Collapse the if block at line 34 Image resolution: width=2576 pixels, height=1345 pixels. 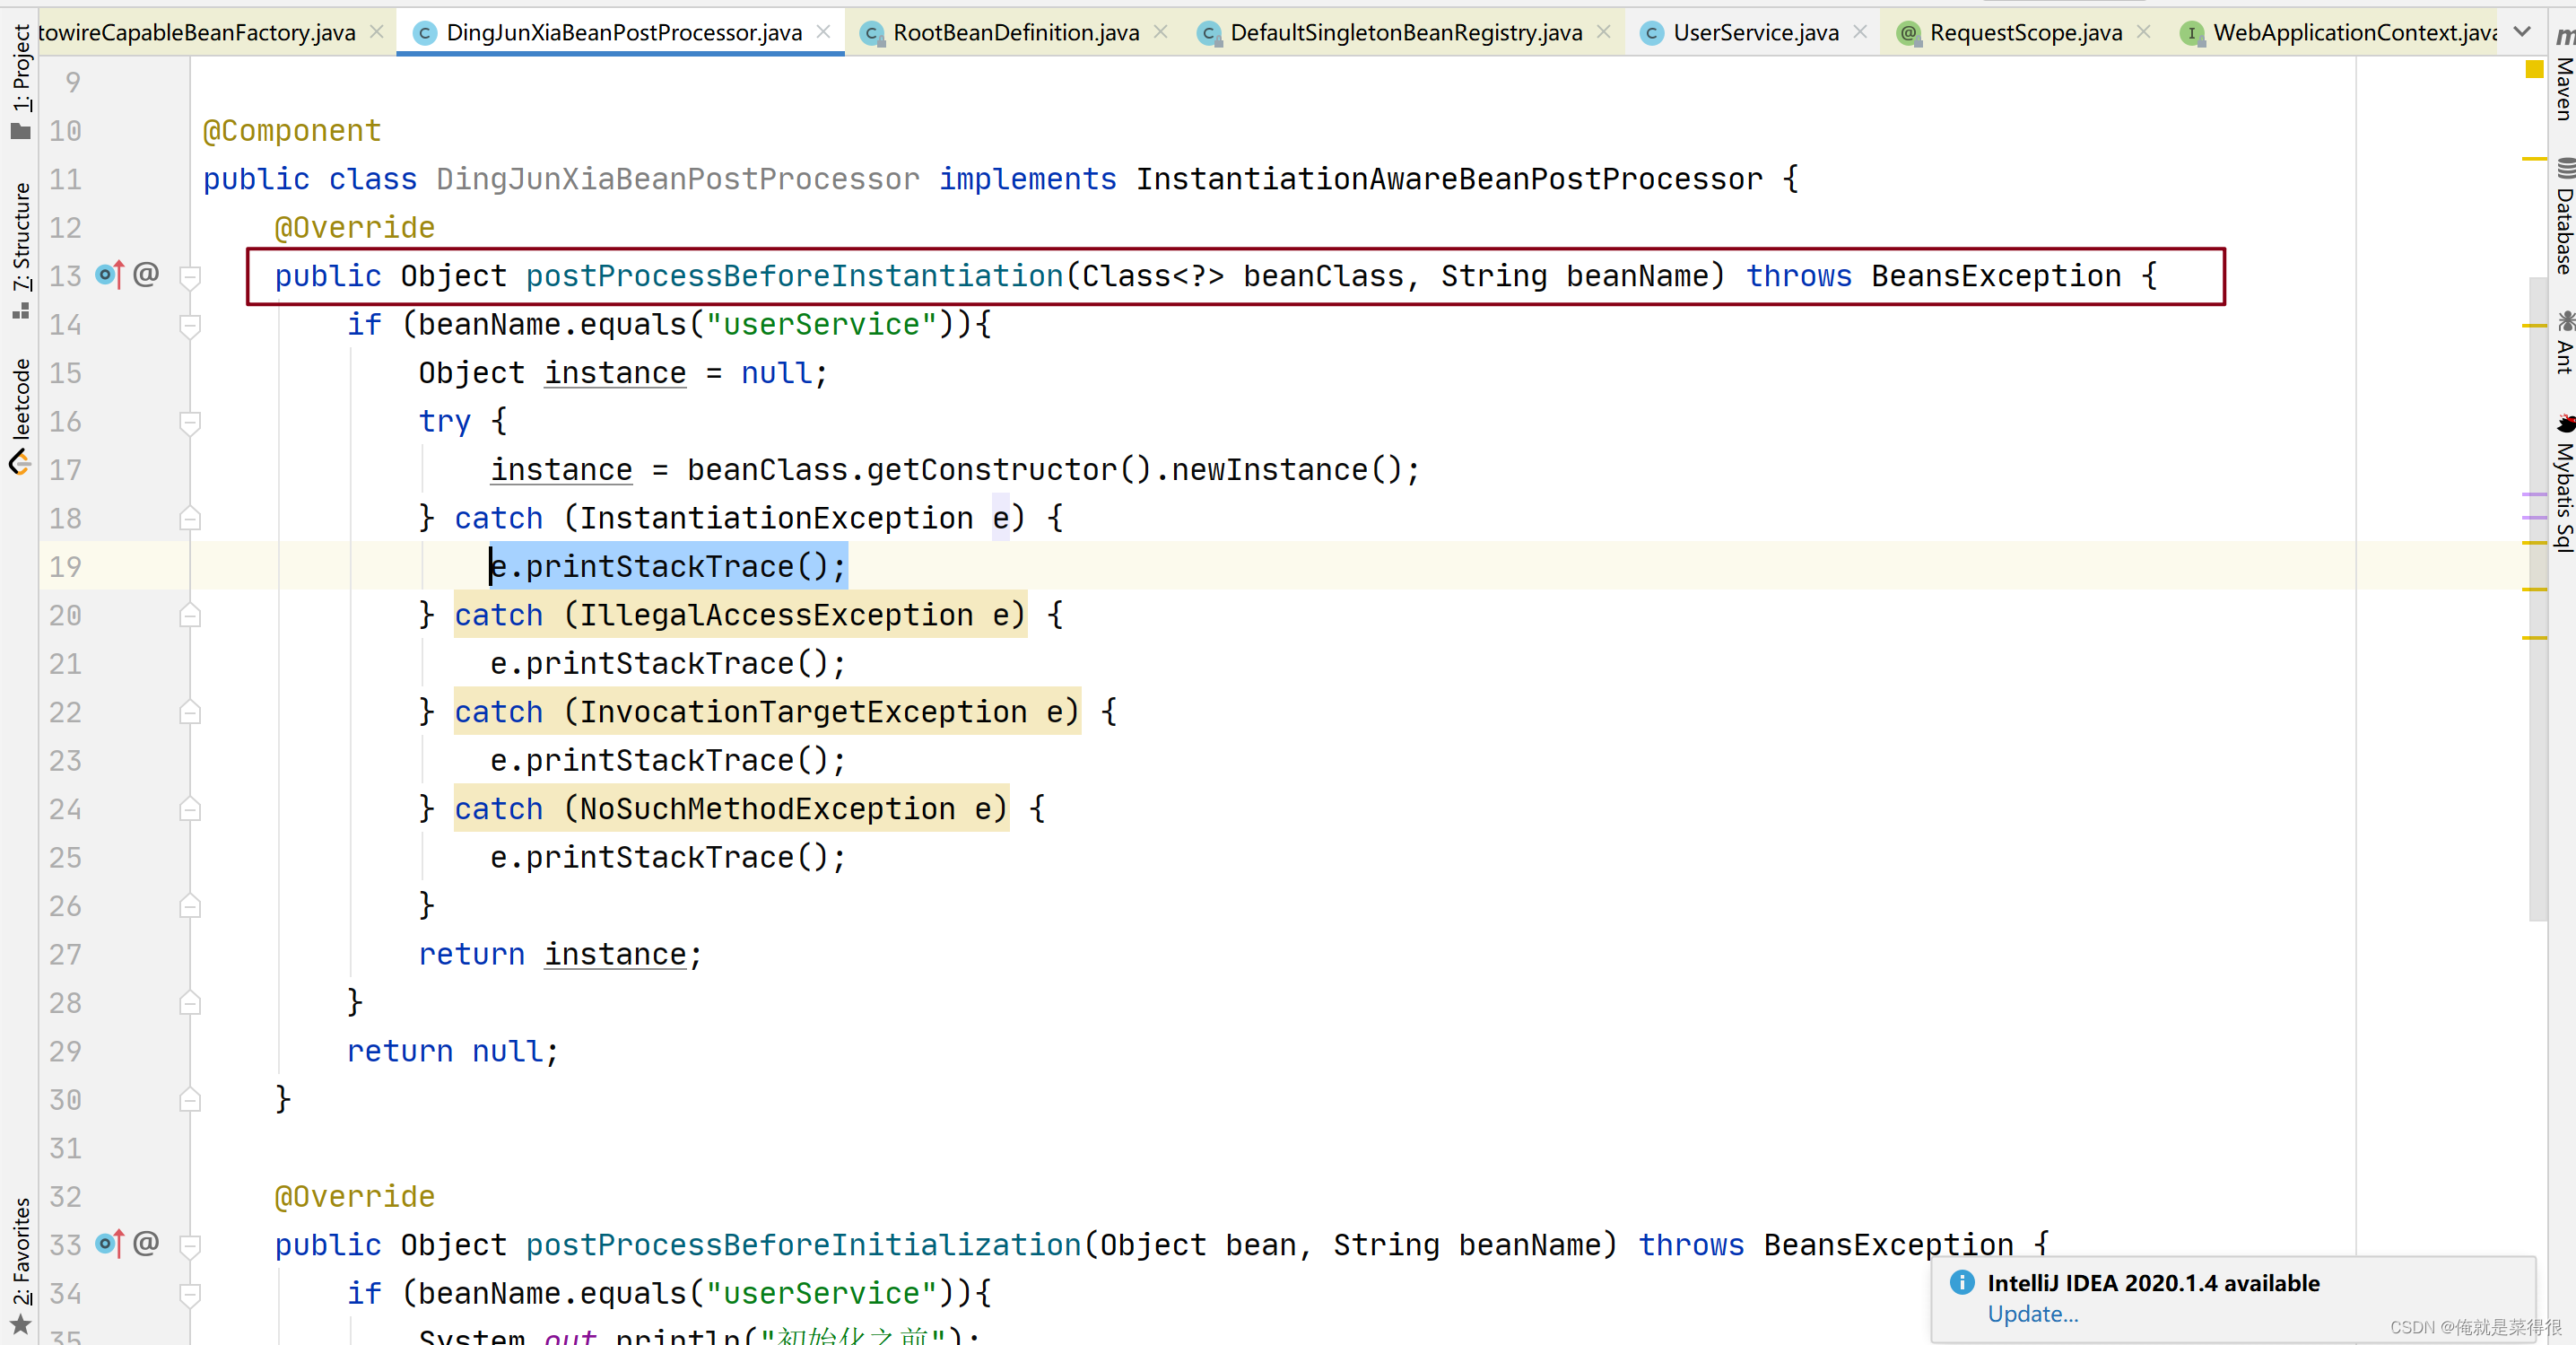click(x=190, y=1294)
